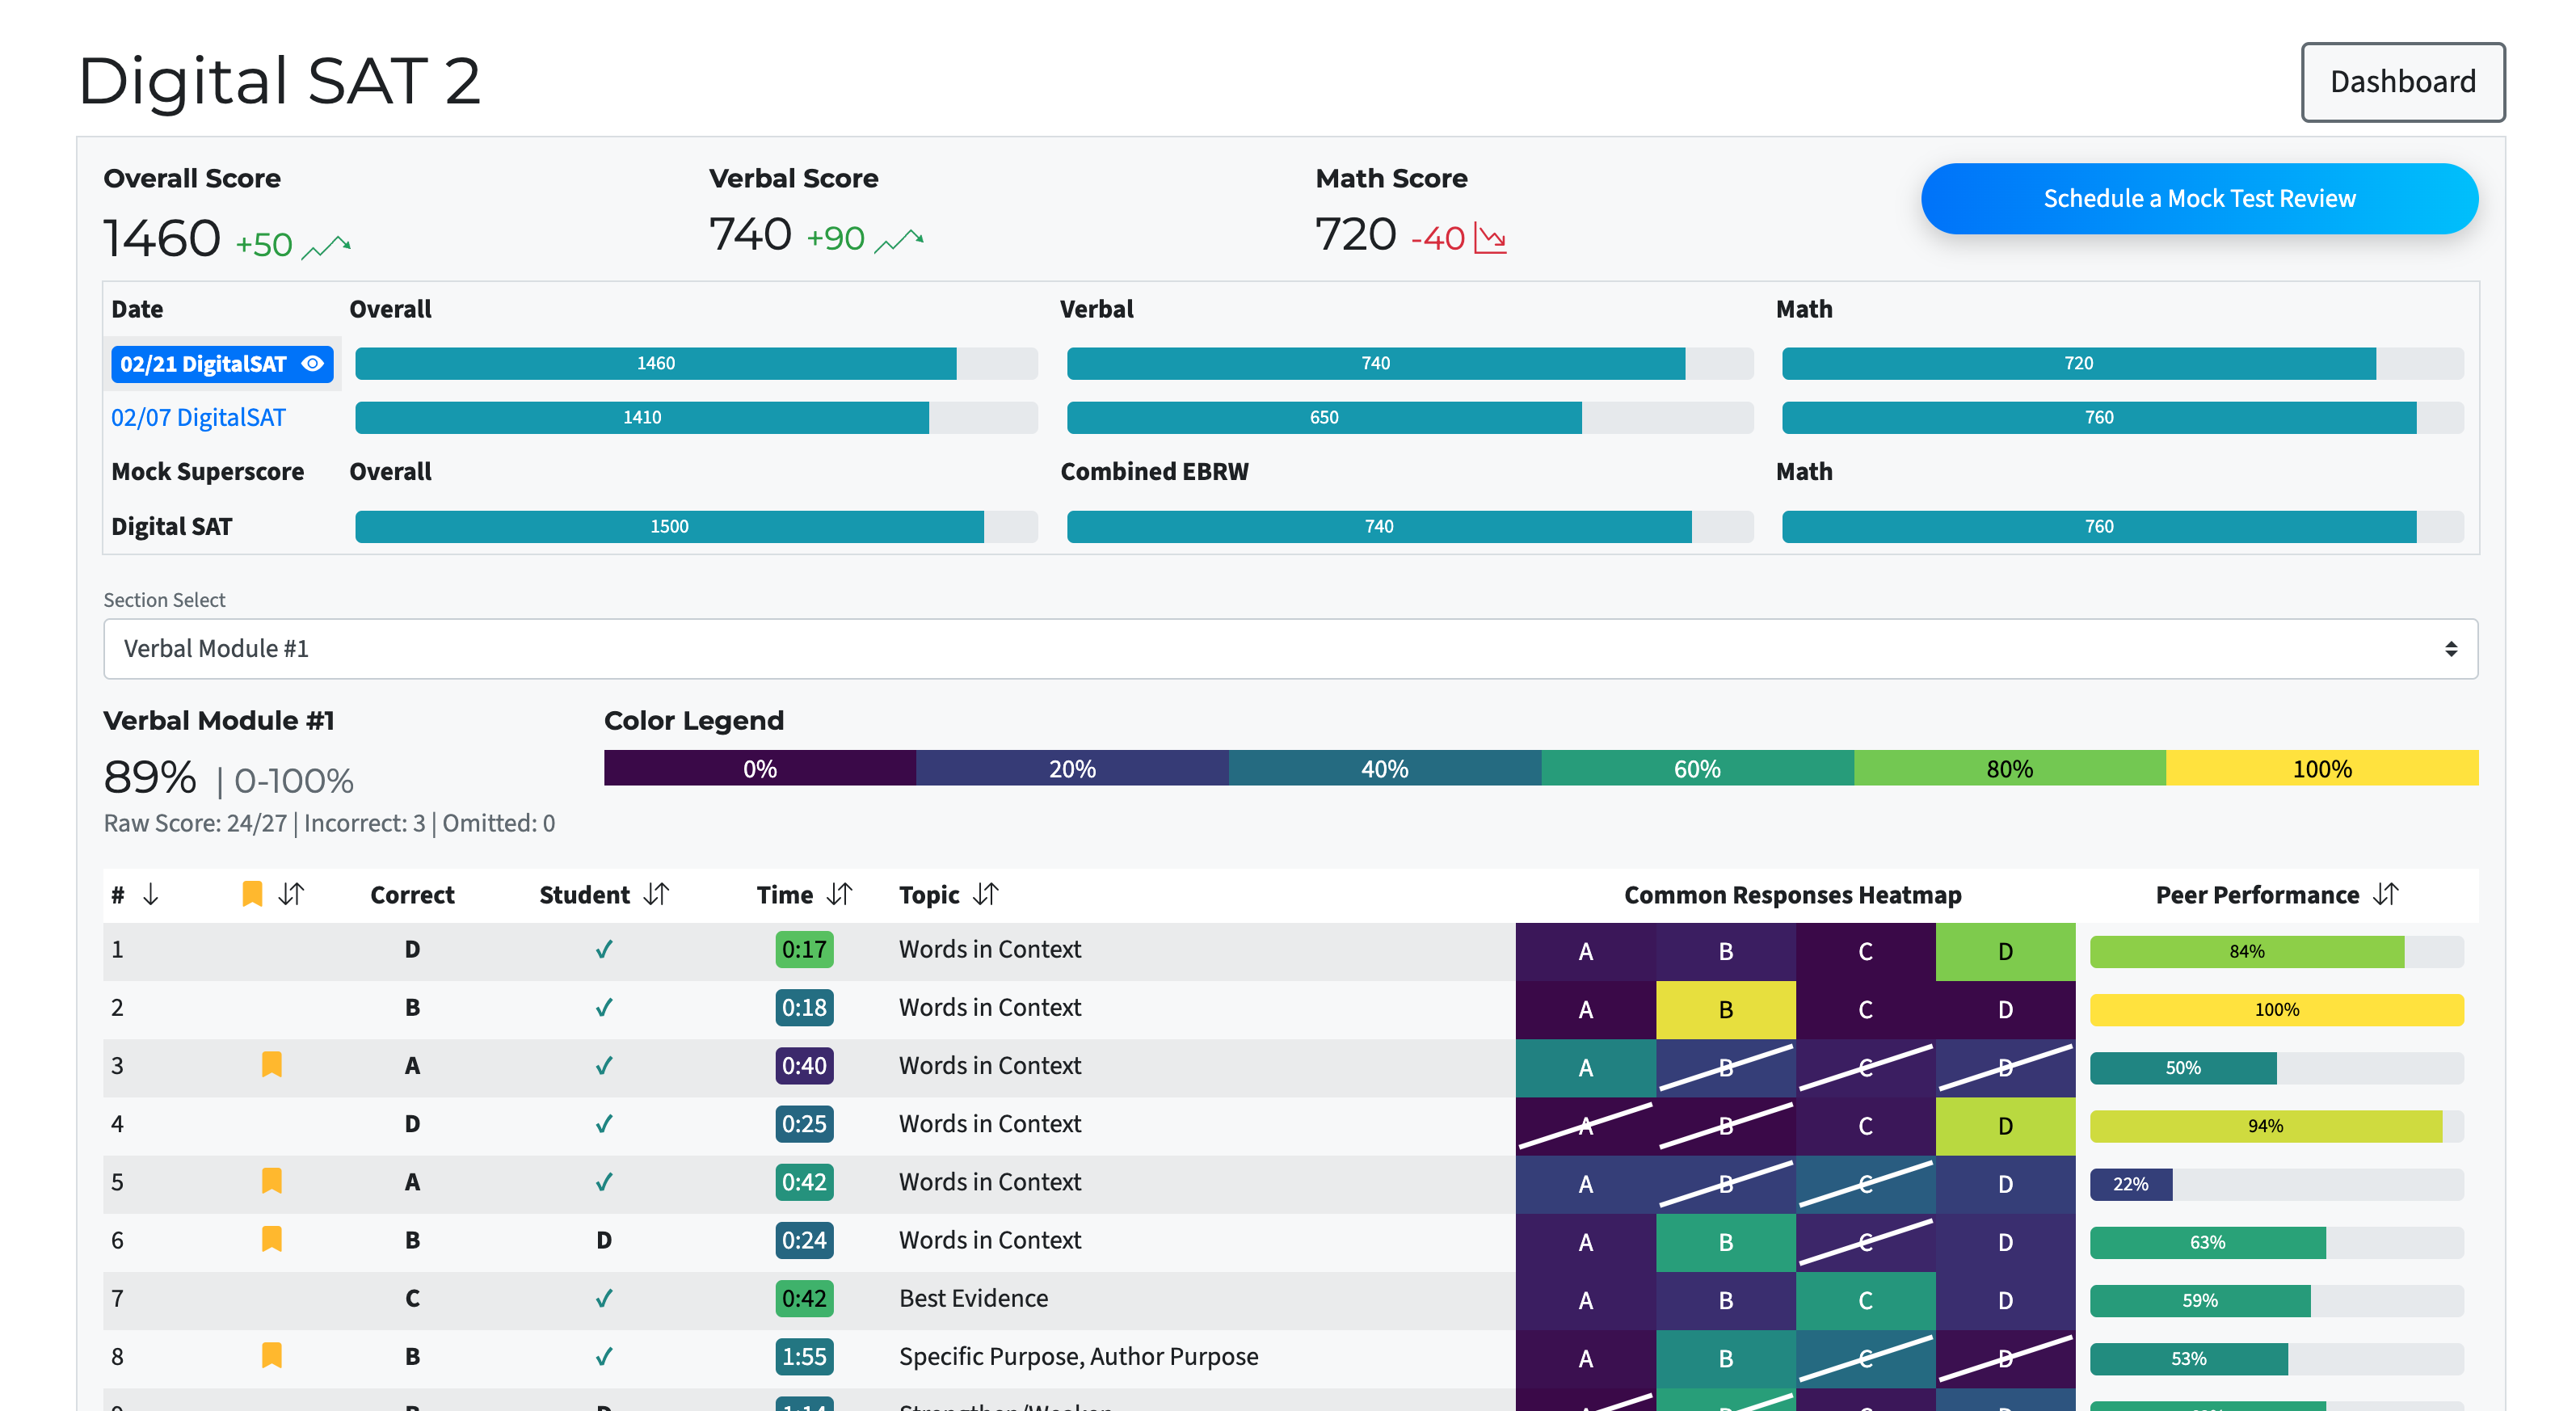Sort by Topic column arrows
Image resolution: width=2576 pixels, height=1411 pixels.
(x=986, y=894)
